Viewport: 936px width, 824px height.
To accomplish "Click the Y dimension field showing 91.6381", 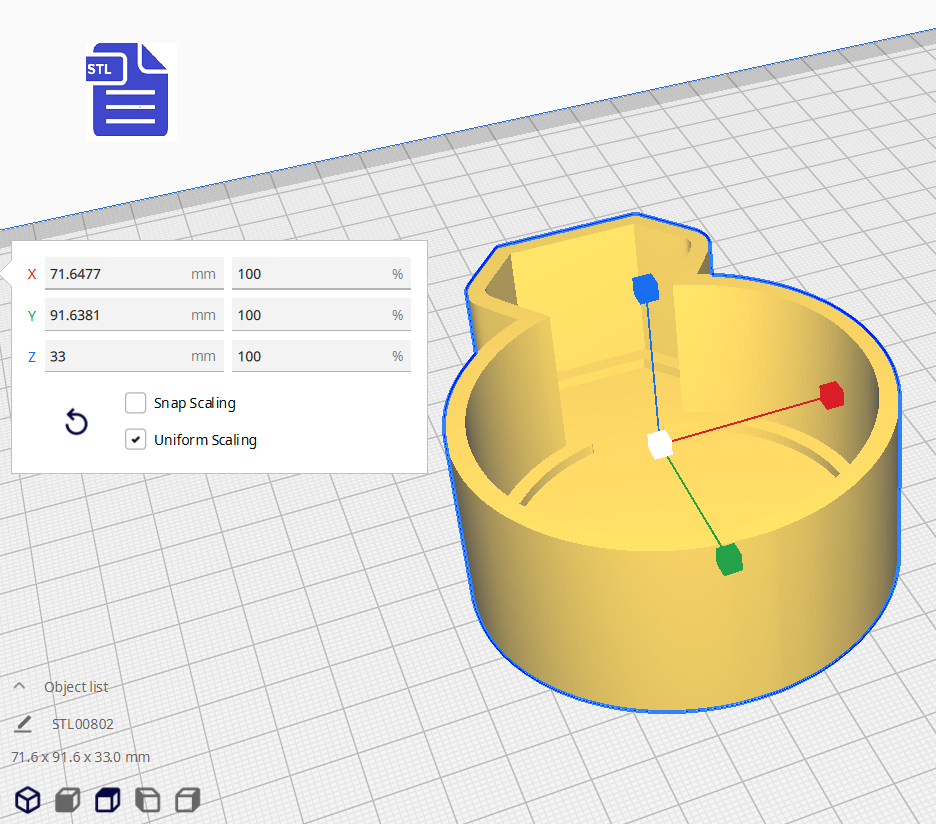I will [x=115, y=315].
